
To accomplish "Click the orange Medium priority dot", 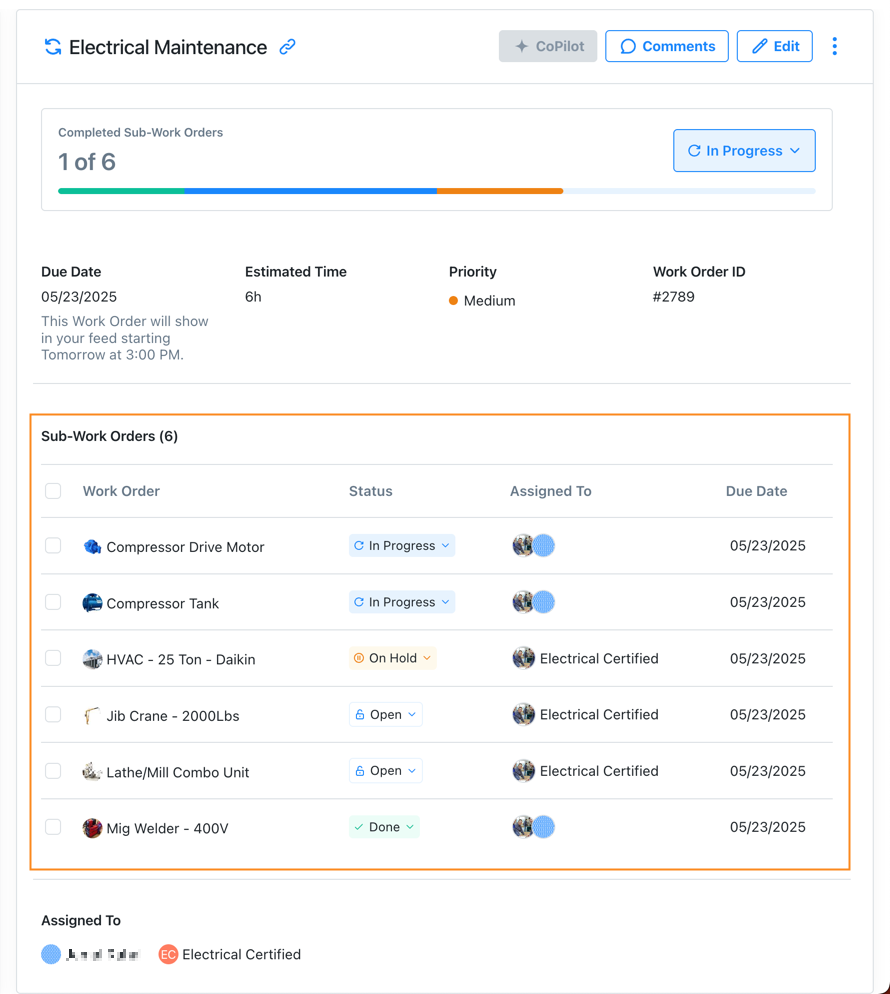I will click(453, 300).
